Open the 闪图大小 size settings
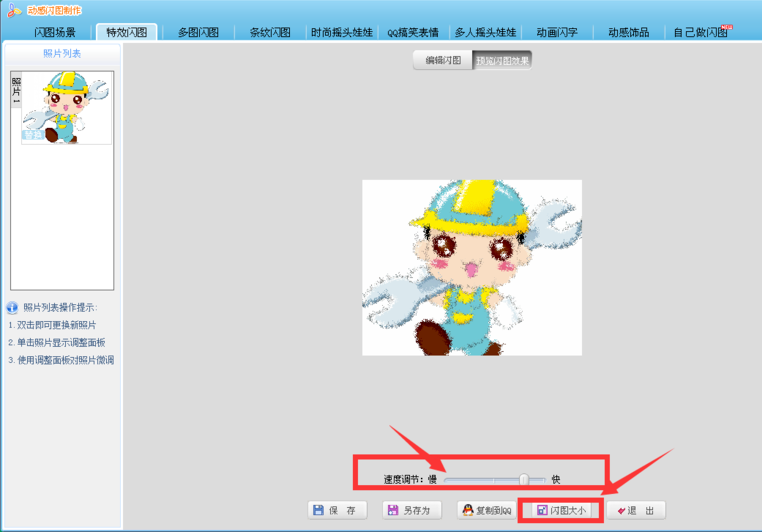762x532 pixels. click(561, 510)
